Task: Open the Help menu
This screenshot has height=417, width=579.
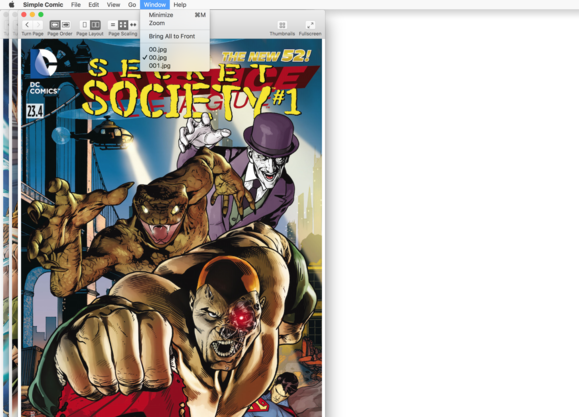Action: coord(180,4)
